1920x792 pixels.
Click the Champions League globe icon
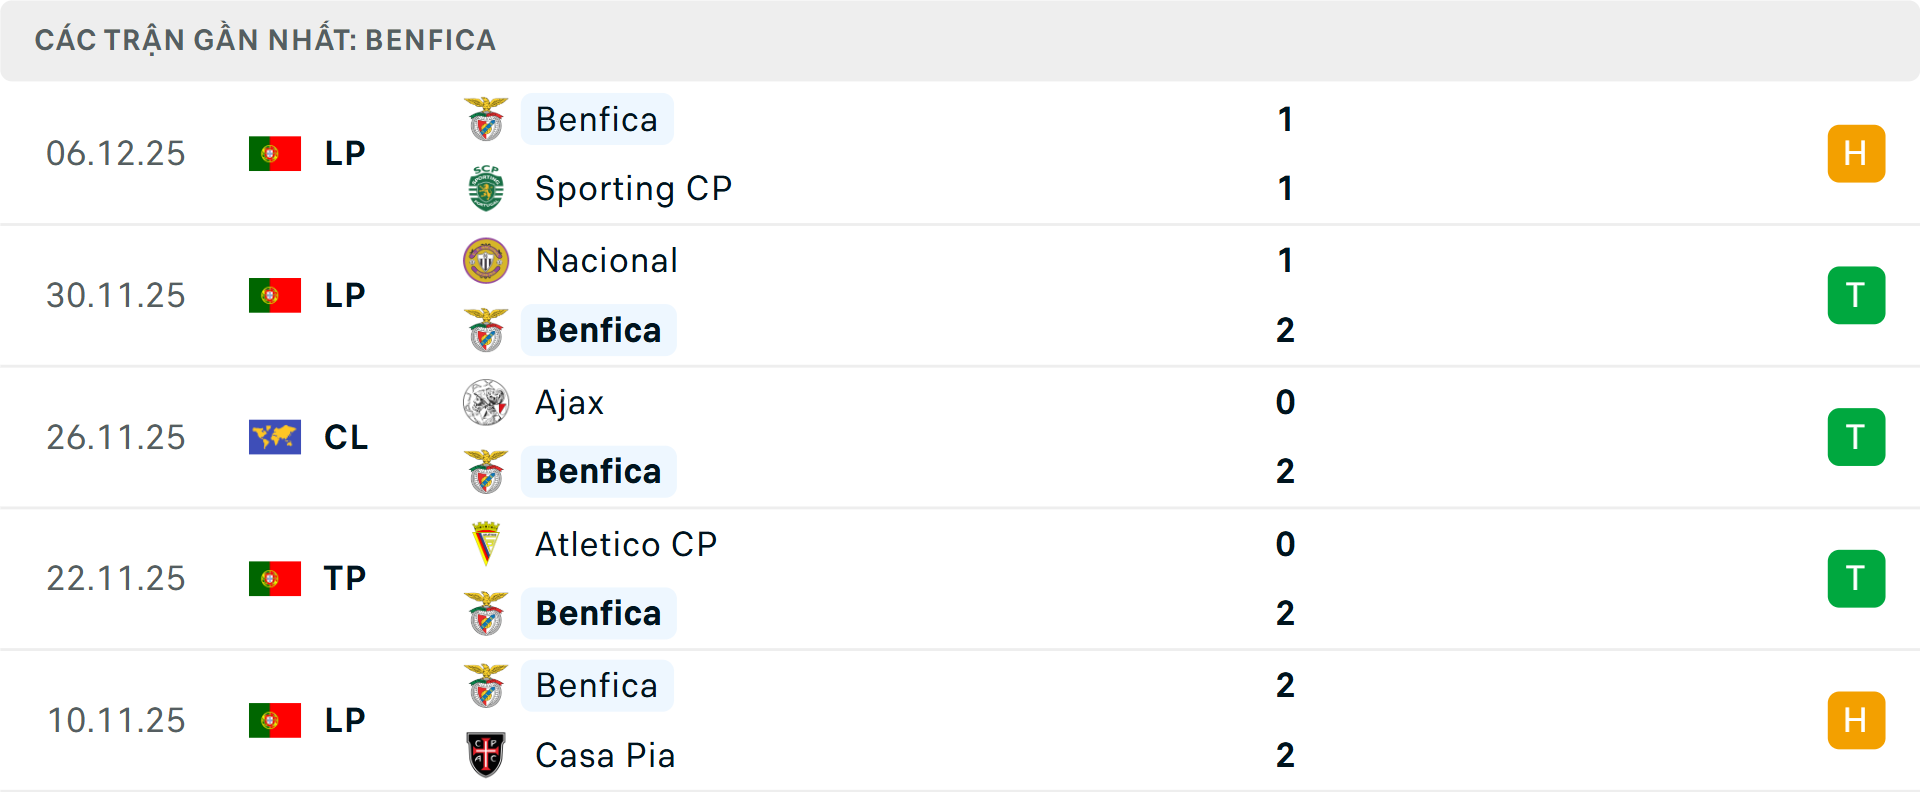tap(275, 437)
